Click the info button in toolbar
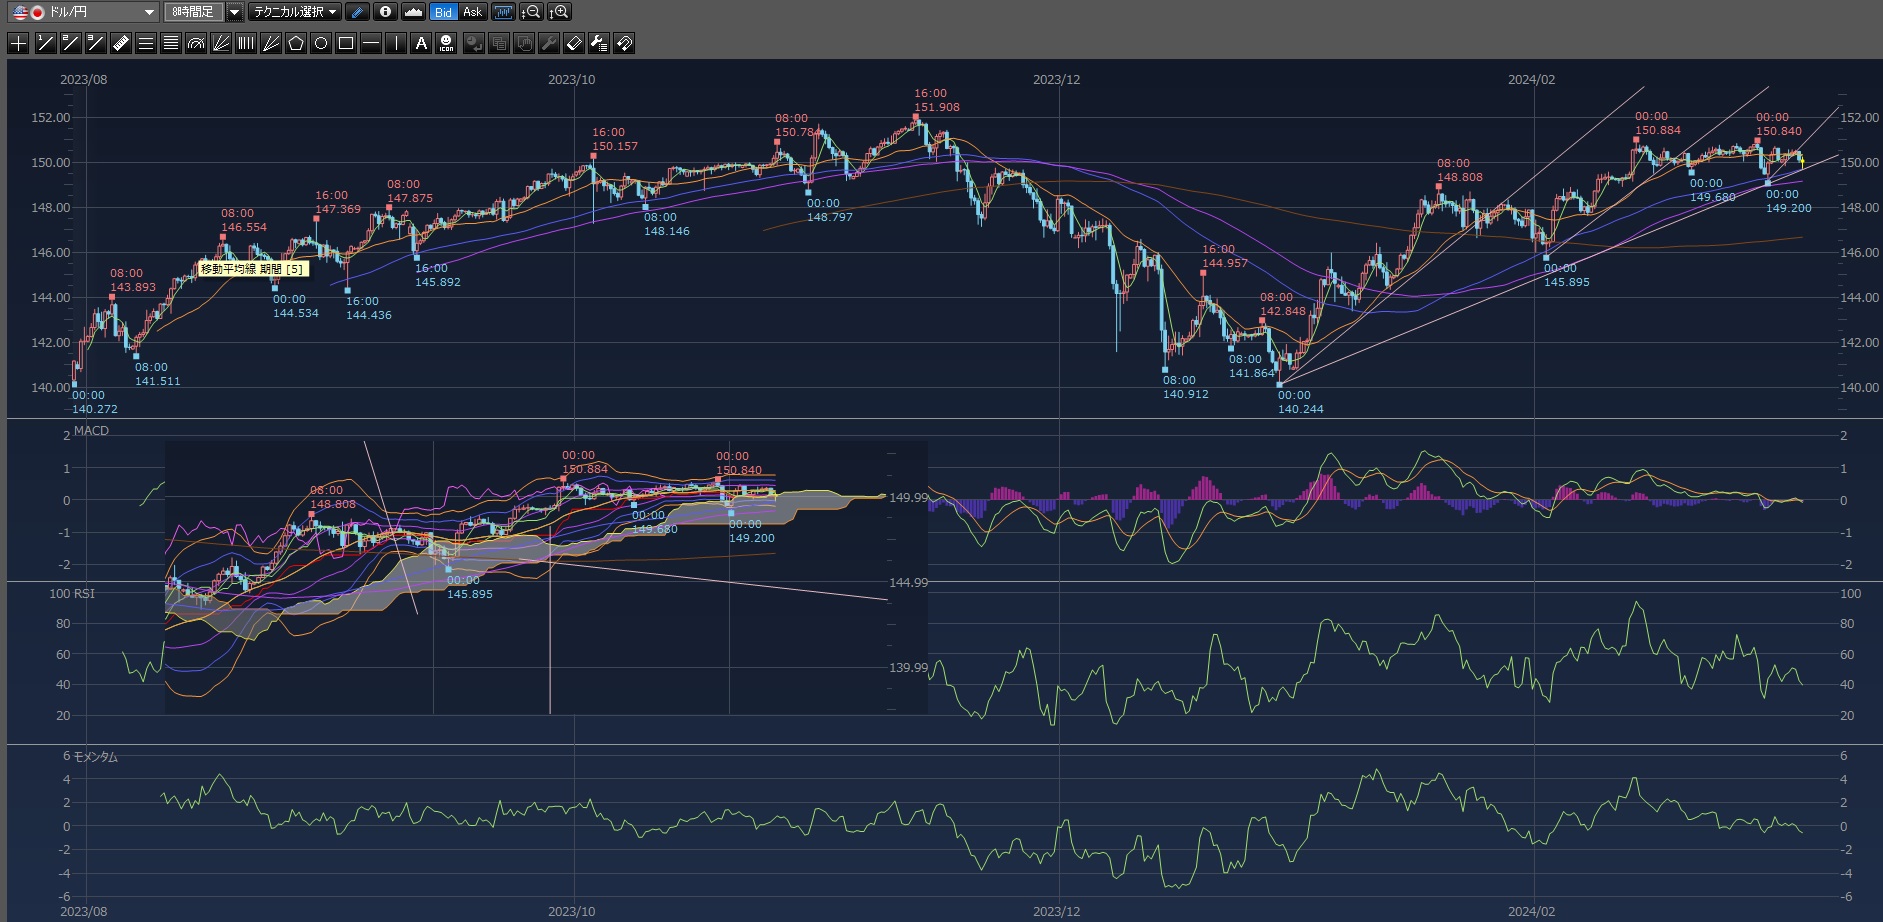Image resolution: width=1883 pixels, height=922 pixels. click(385, 12)
